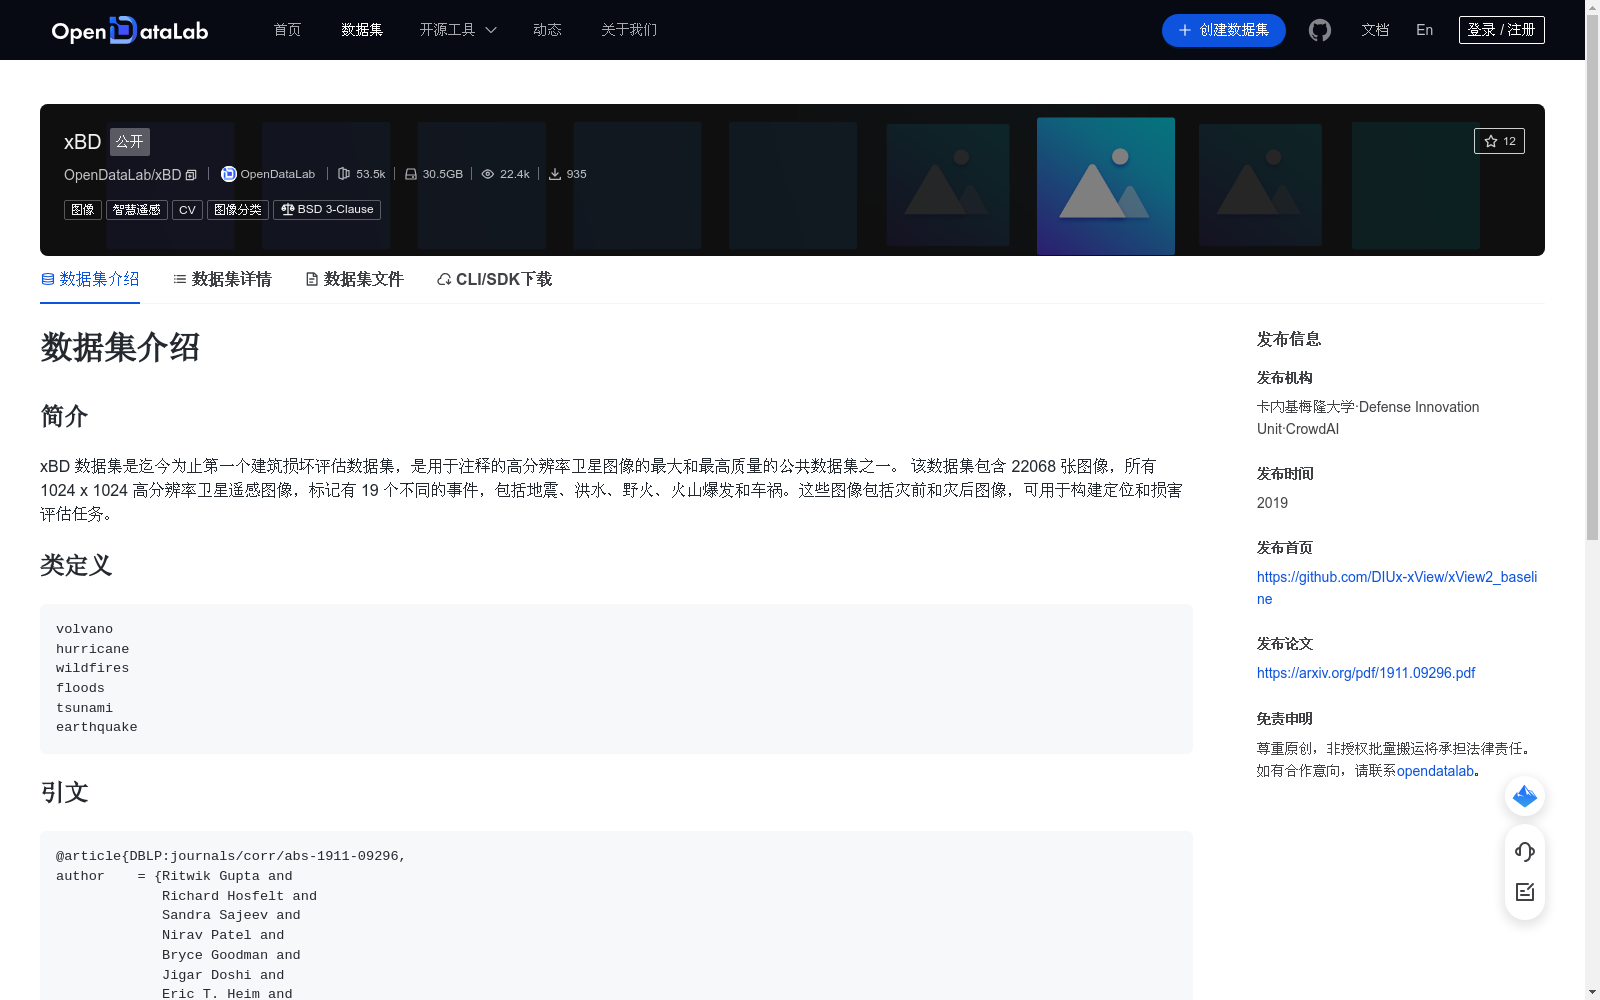This screenshot has width=1600, height=1000.
Task: Click the 30.5GB storage size icon
Action: coord(410,174)
